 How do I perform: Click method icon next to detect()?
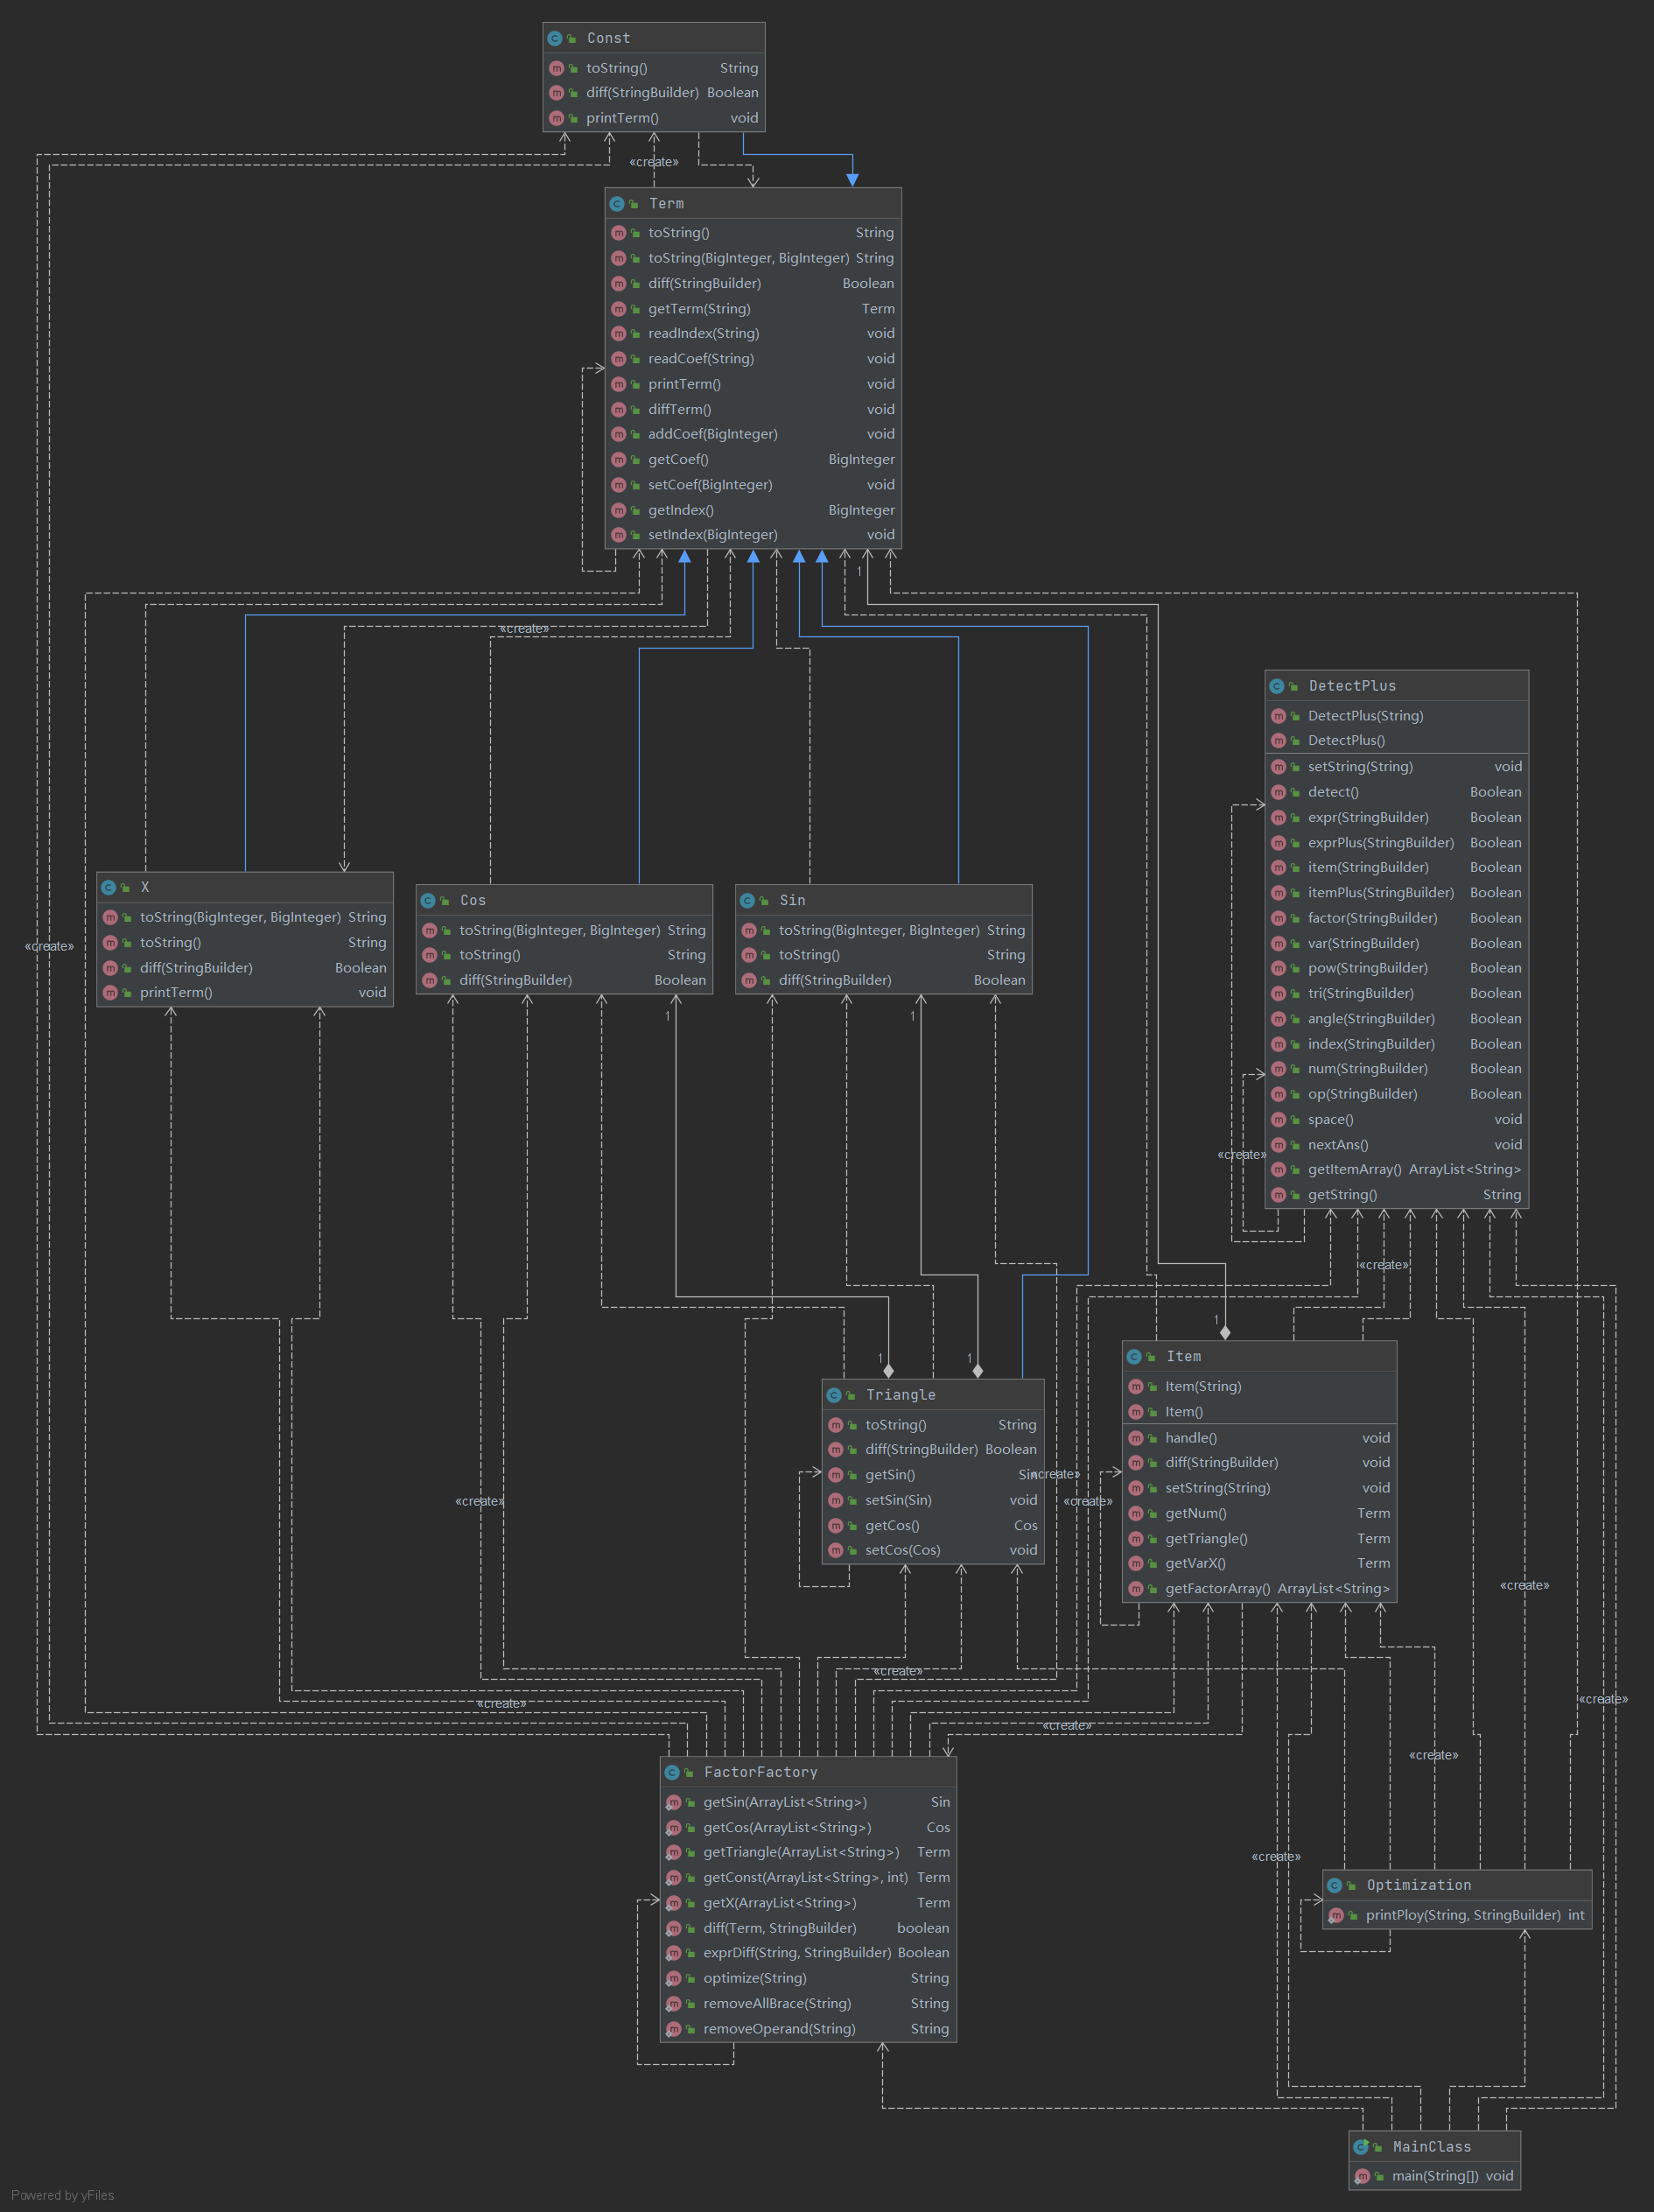click(x=1279, y=792)
